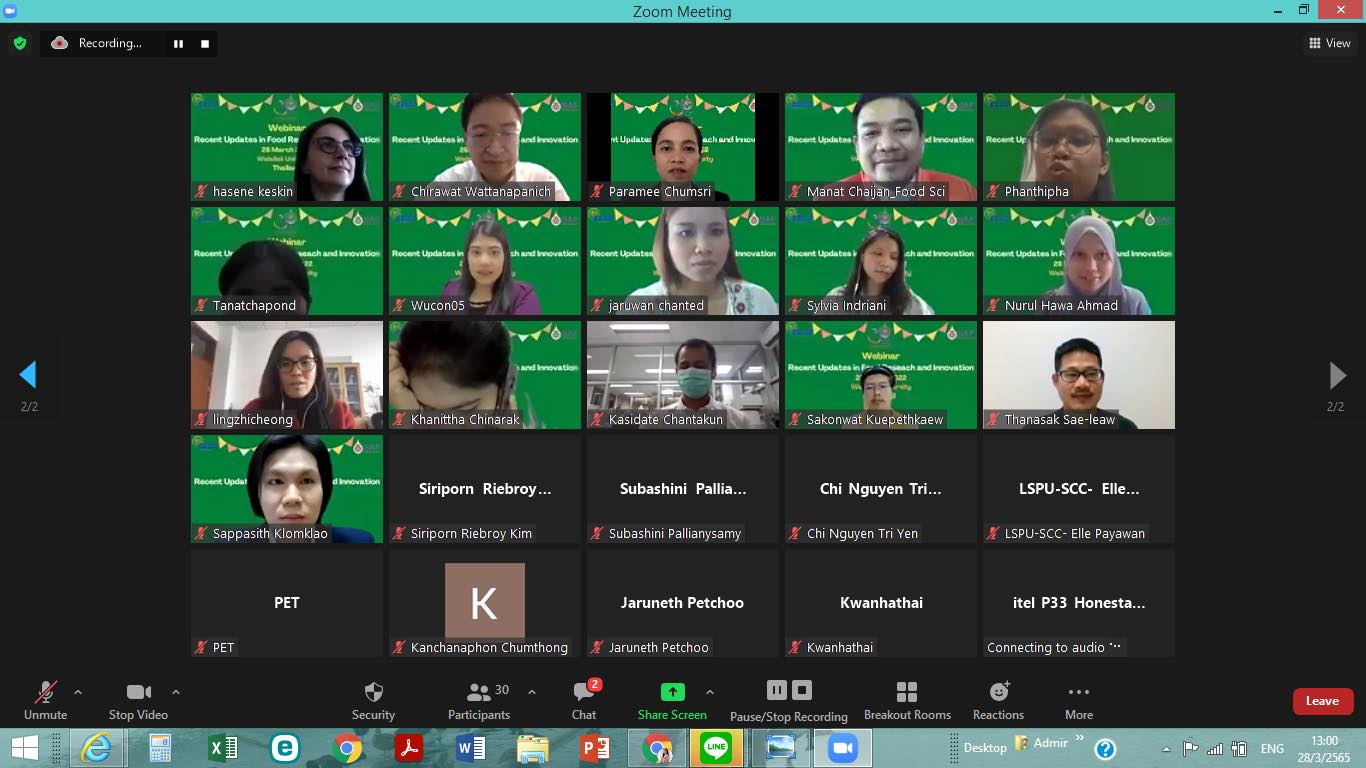
Task: Click the green Share Screen icon
Action: 672,692
